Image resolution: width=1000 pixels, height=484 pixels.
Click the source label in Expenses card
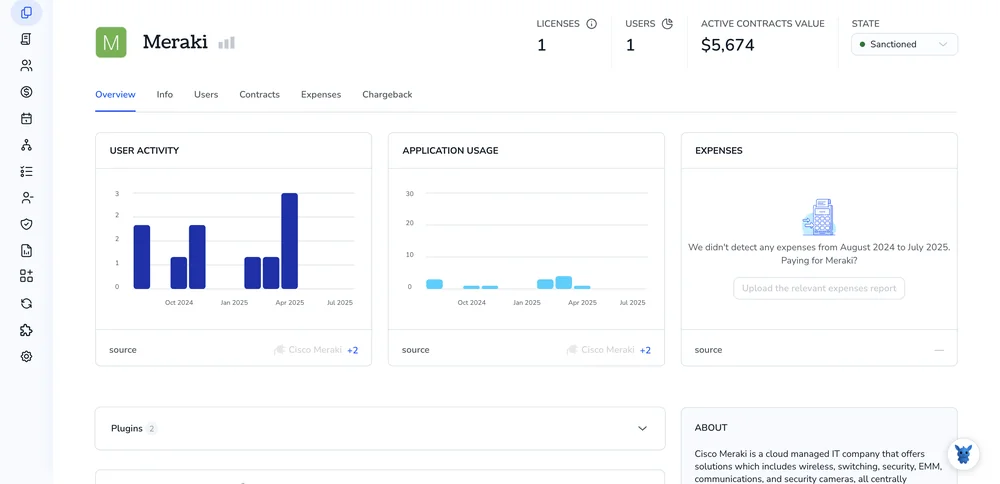pyautogui.click(x=708, y=350)
